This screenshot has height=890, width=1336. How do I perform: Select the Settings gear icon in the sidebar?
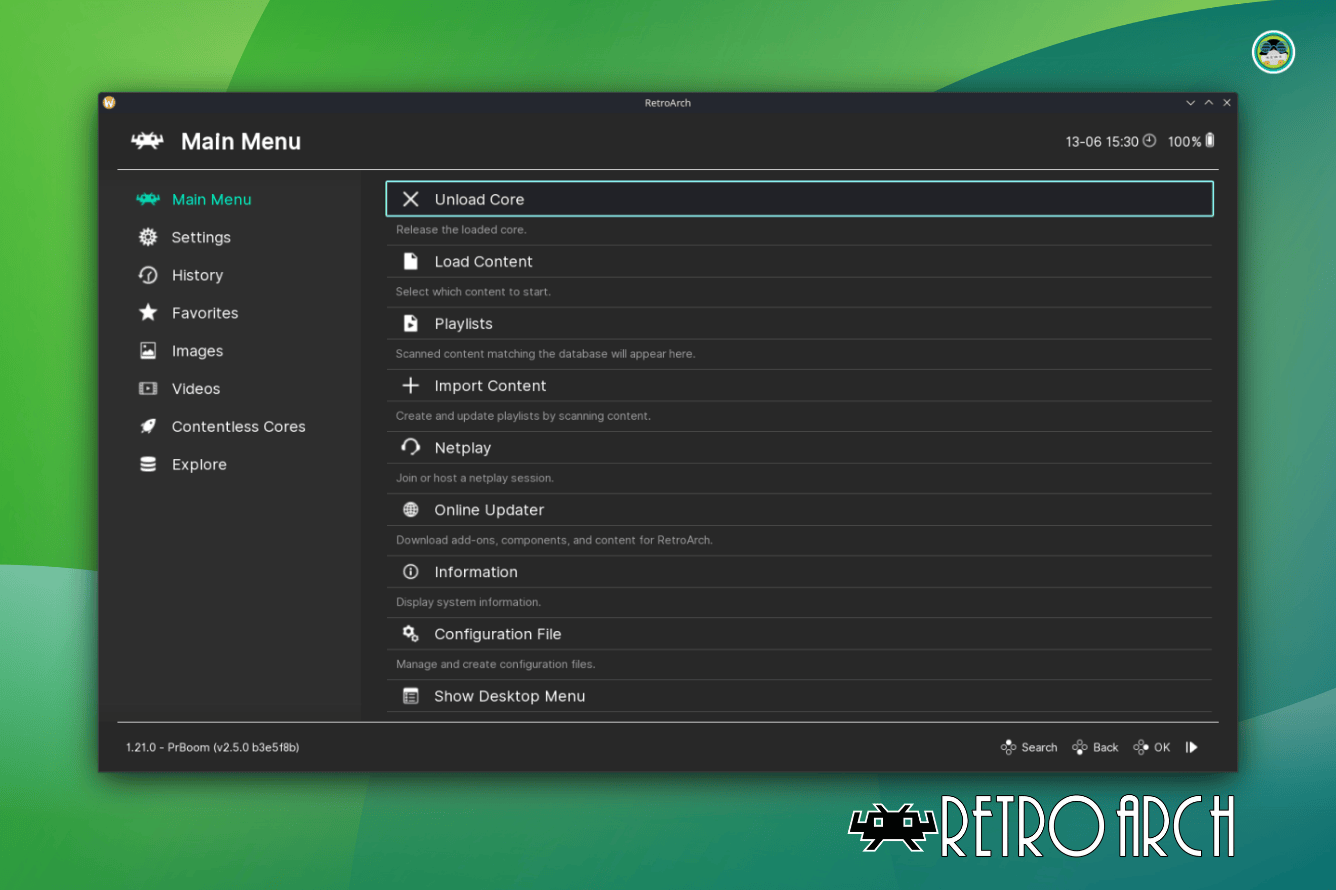point(147,237)
